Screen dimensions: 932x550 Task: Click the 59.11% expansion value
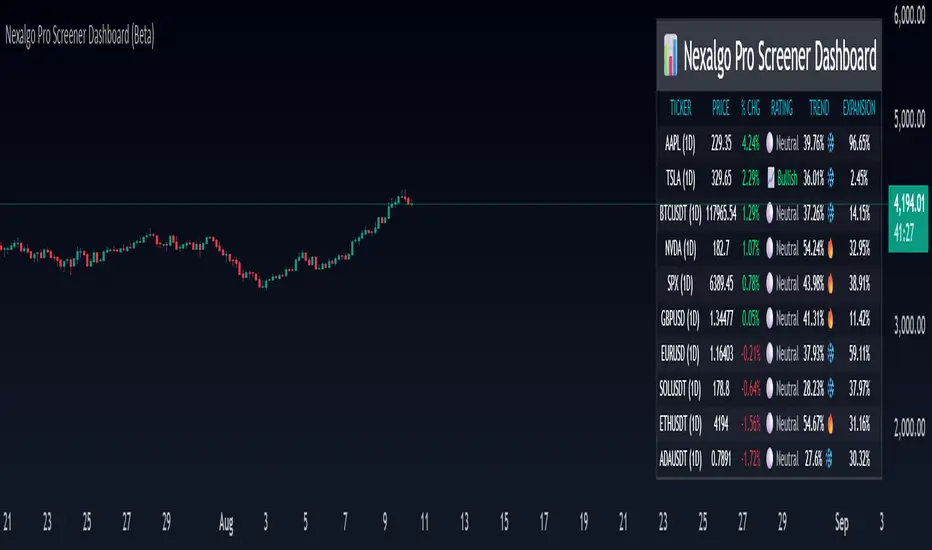point(859,354)
